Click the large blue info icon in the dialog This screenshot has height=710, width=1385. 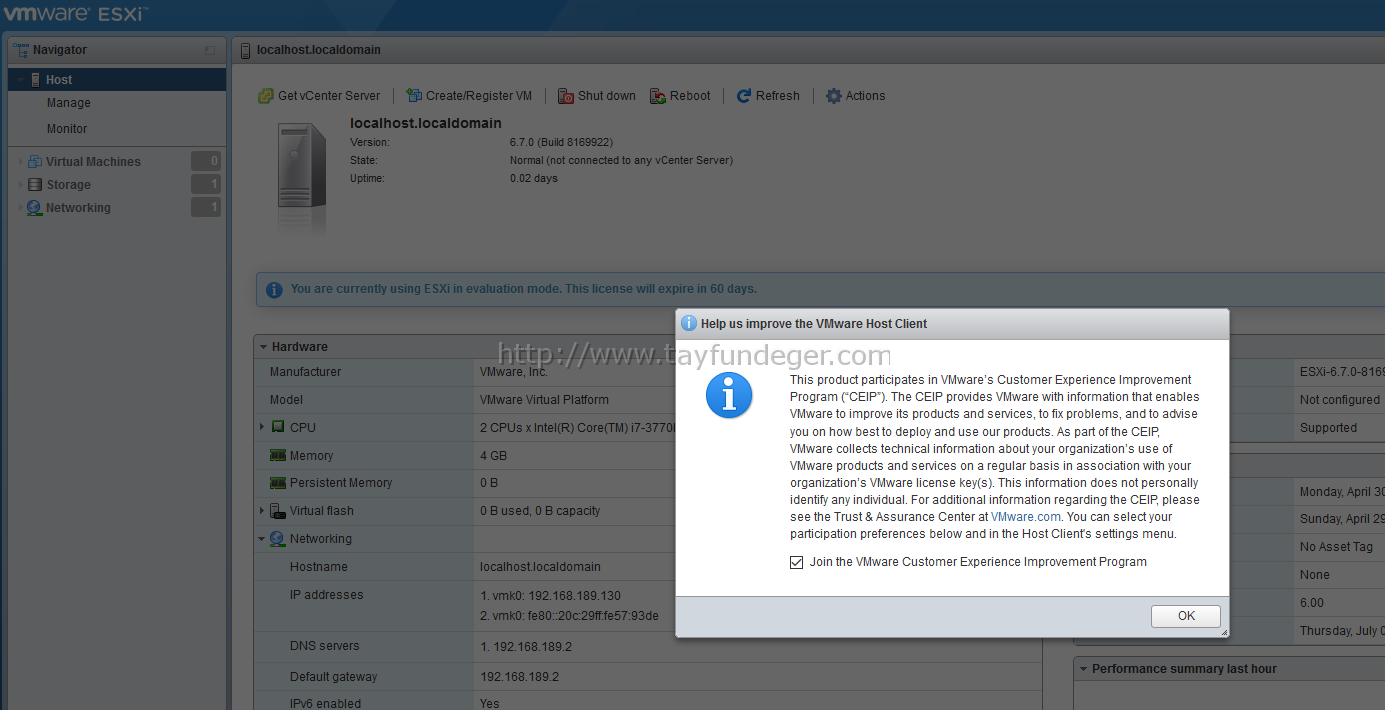tap(729, 396)
